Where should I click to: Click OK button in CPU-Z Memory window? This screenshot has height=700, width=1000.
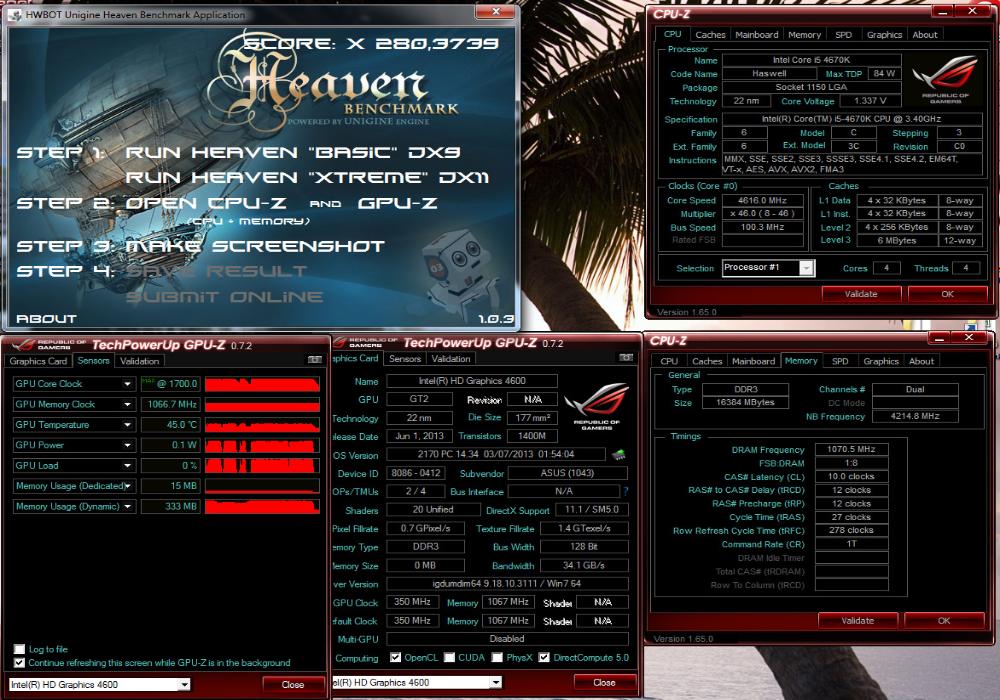(944, 620)
